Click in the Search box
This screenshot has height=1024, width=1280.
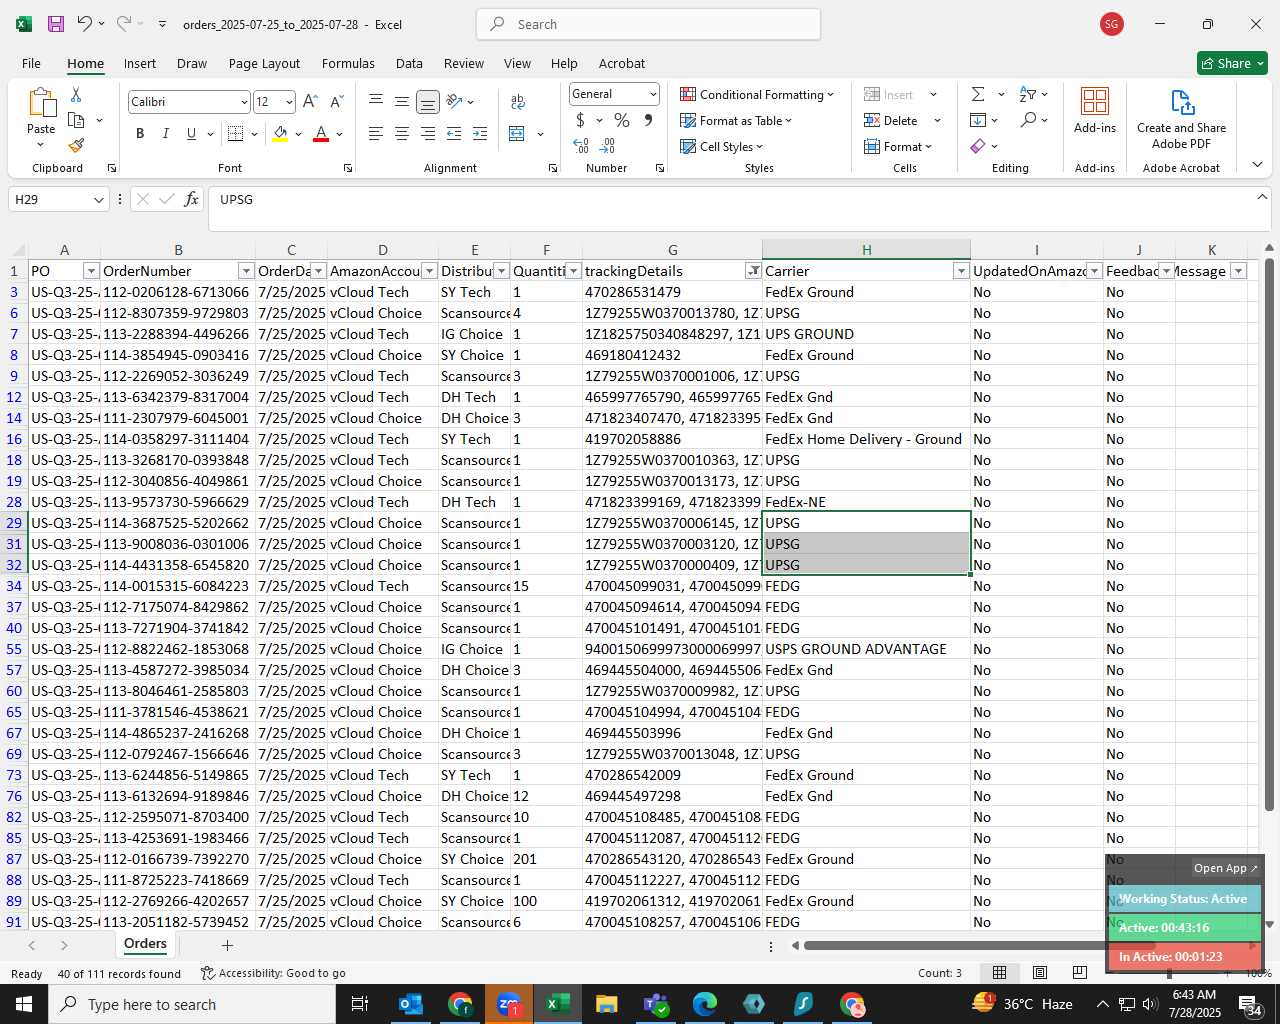click(x=648, y=24)
